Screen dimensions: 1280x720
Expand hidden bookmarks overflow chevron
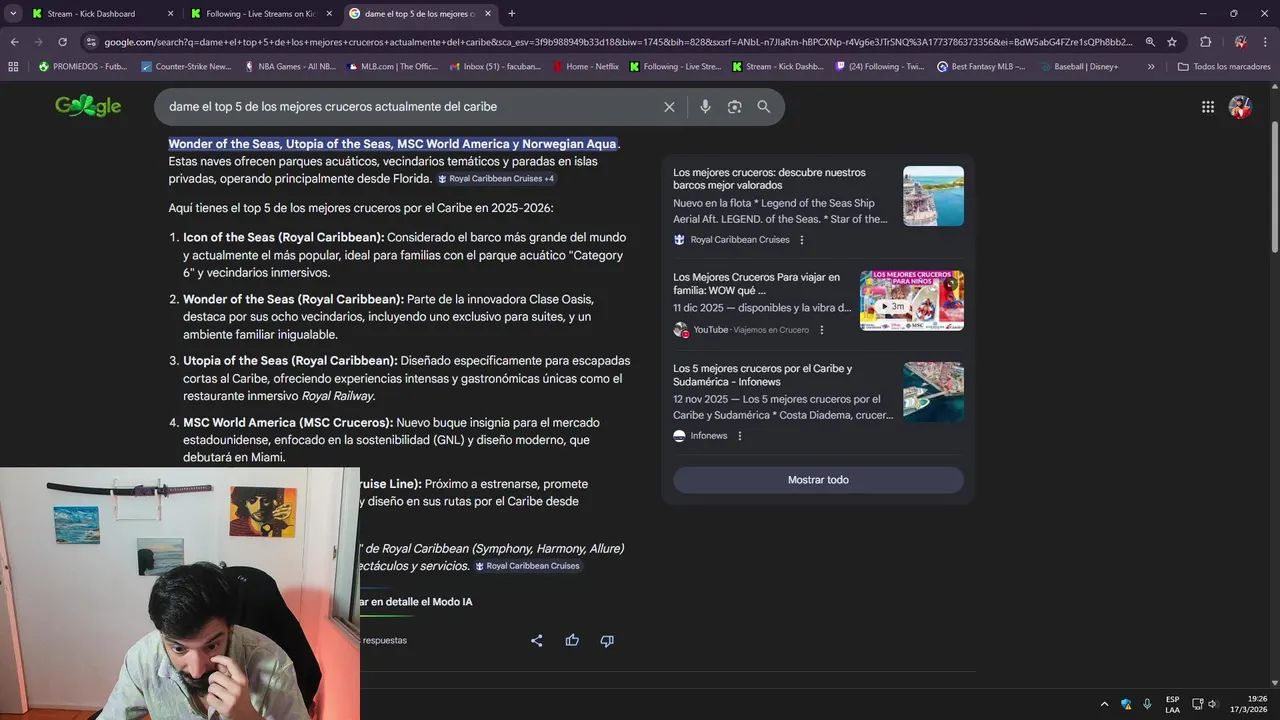tap(1151, 67)
